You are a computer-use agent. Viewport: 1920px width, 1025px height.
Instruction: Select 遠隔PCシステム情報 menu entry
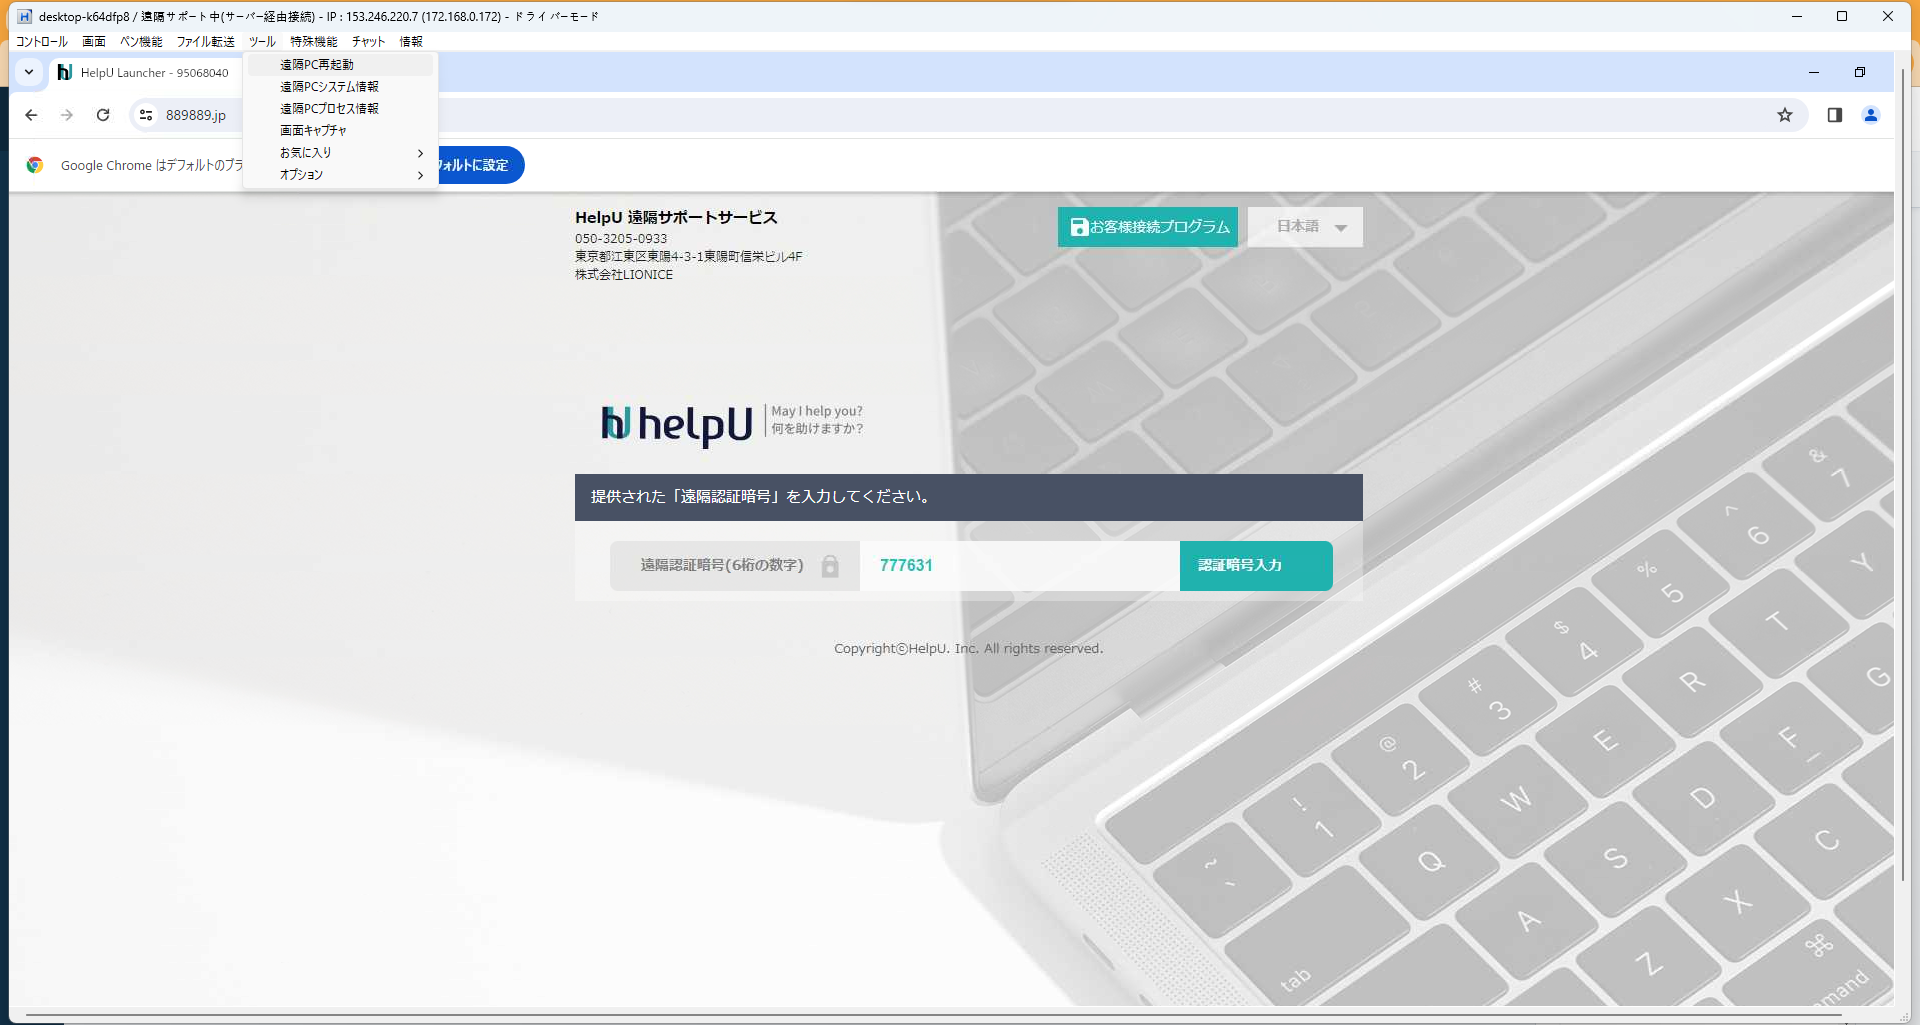click(340, 86)
